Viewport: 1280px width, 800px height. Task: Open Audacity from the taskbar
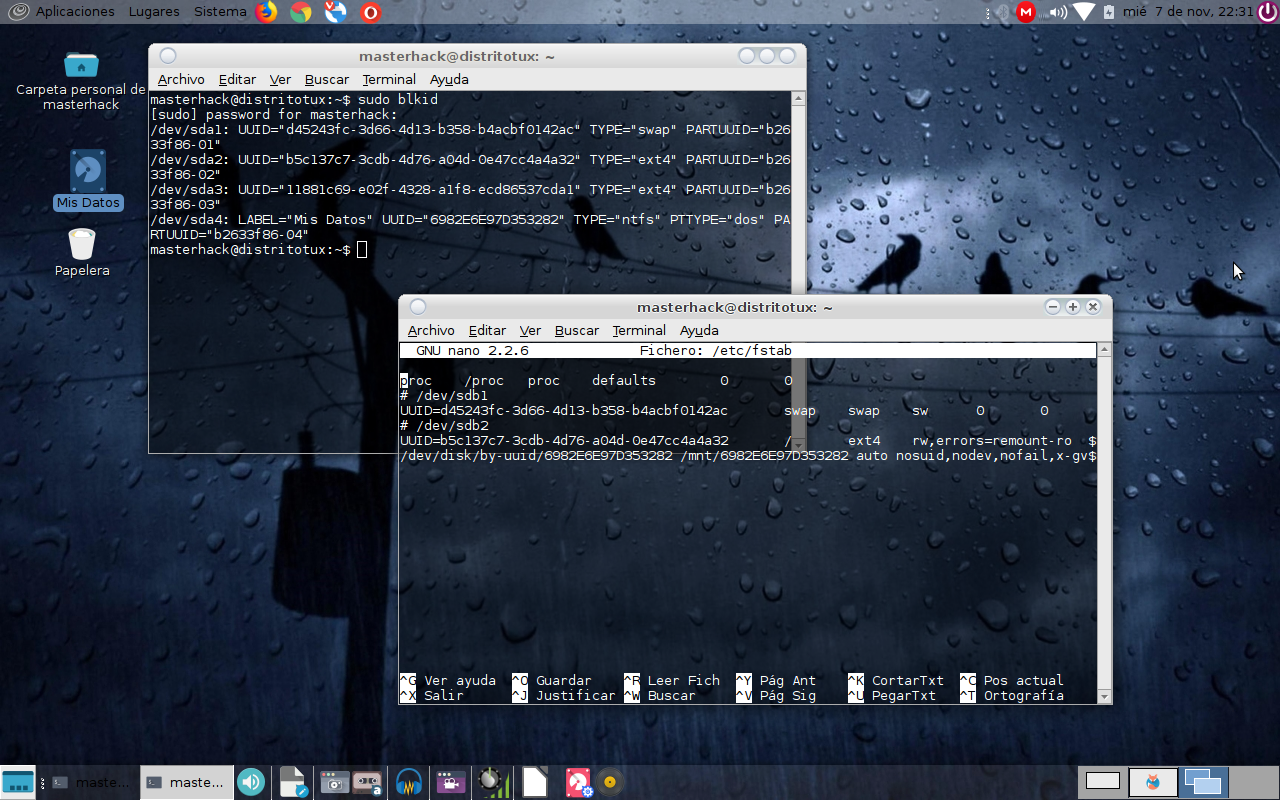point(408,782)
